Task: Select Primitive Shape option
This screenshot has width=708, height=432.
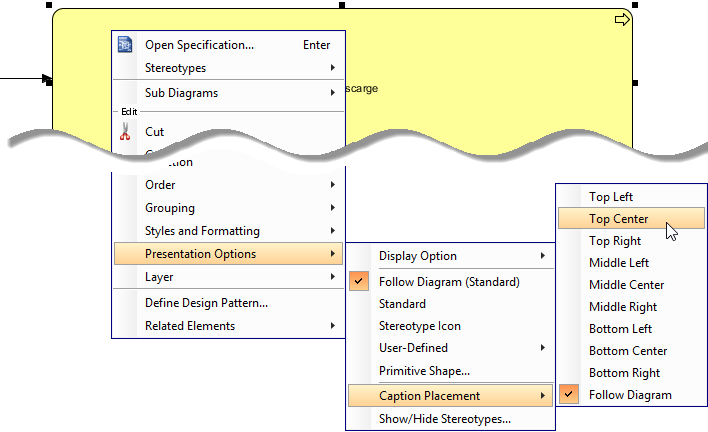Action: pos(424,371)
